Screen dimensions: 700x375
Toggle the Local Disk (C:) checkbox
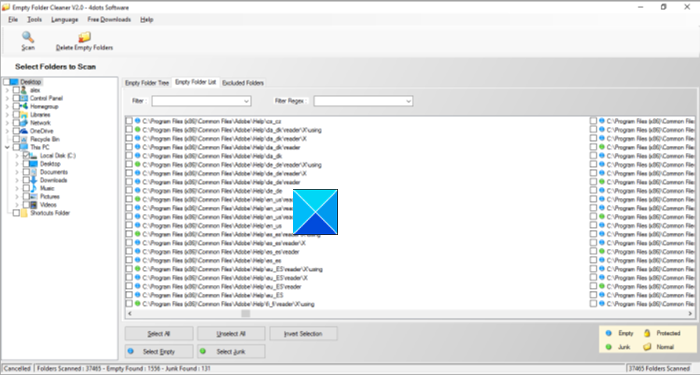pyautogui.click(x=26, y=155)
